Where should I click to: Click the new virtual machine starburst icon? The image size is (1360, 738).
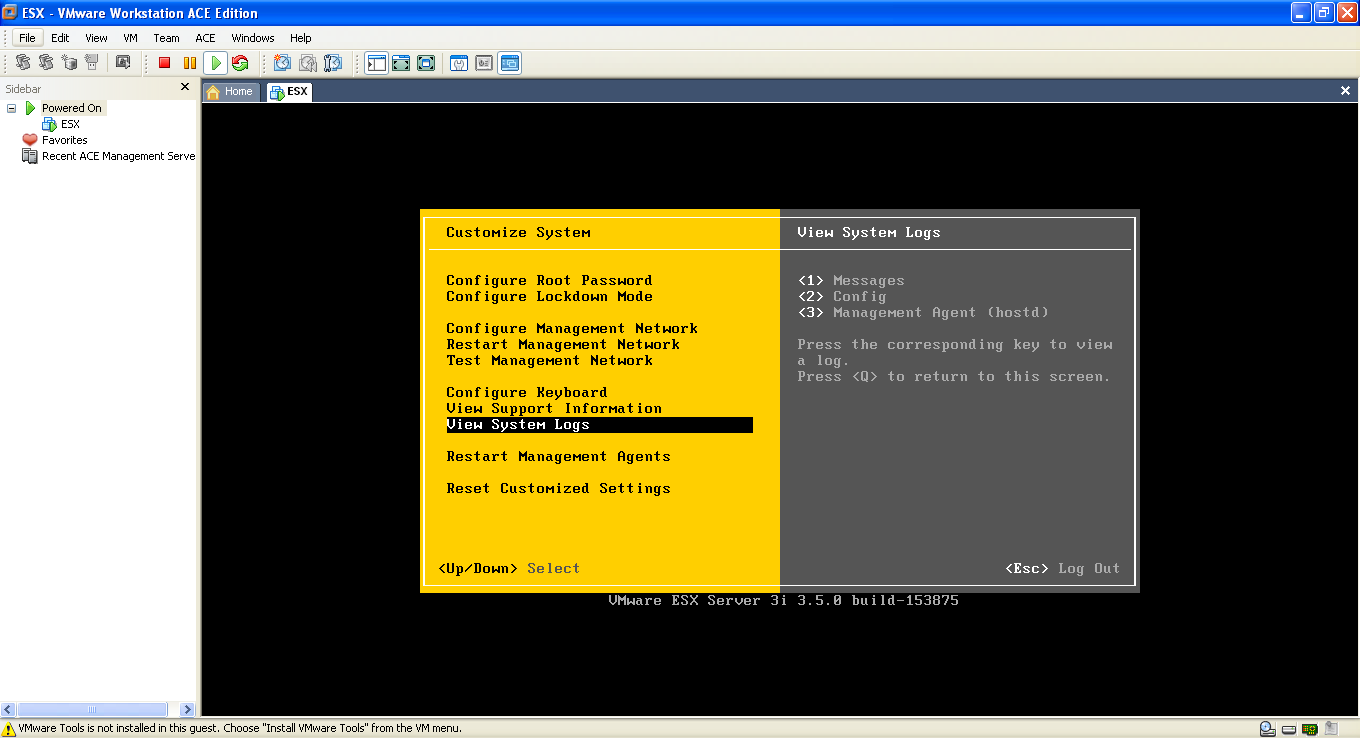coord(69,63)
